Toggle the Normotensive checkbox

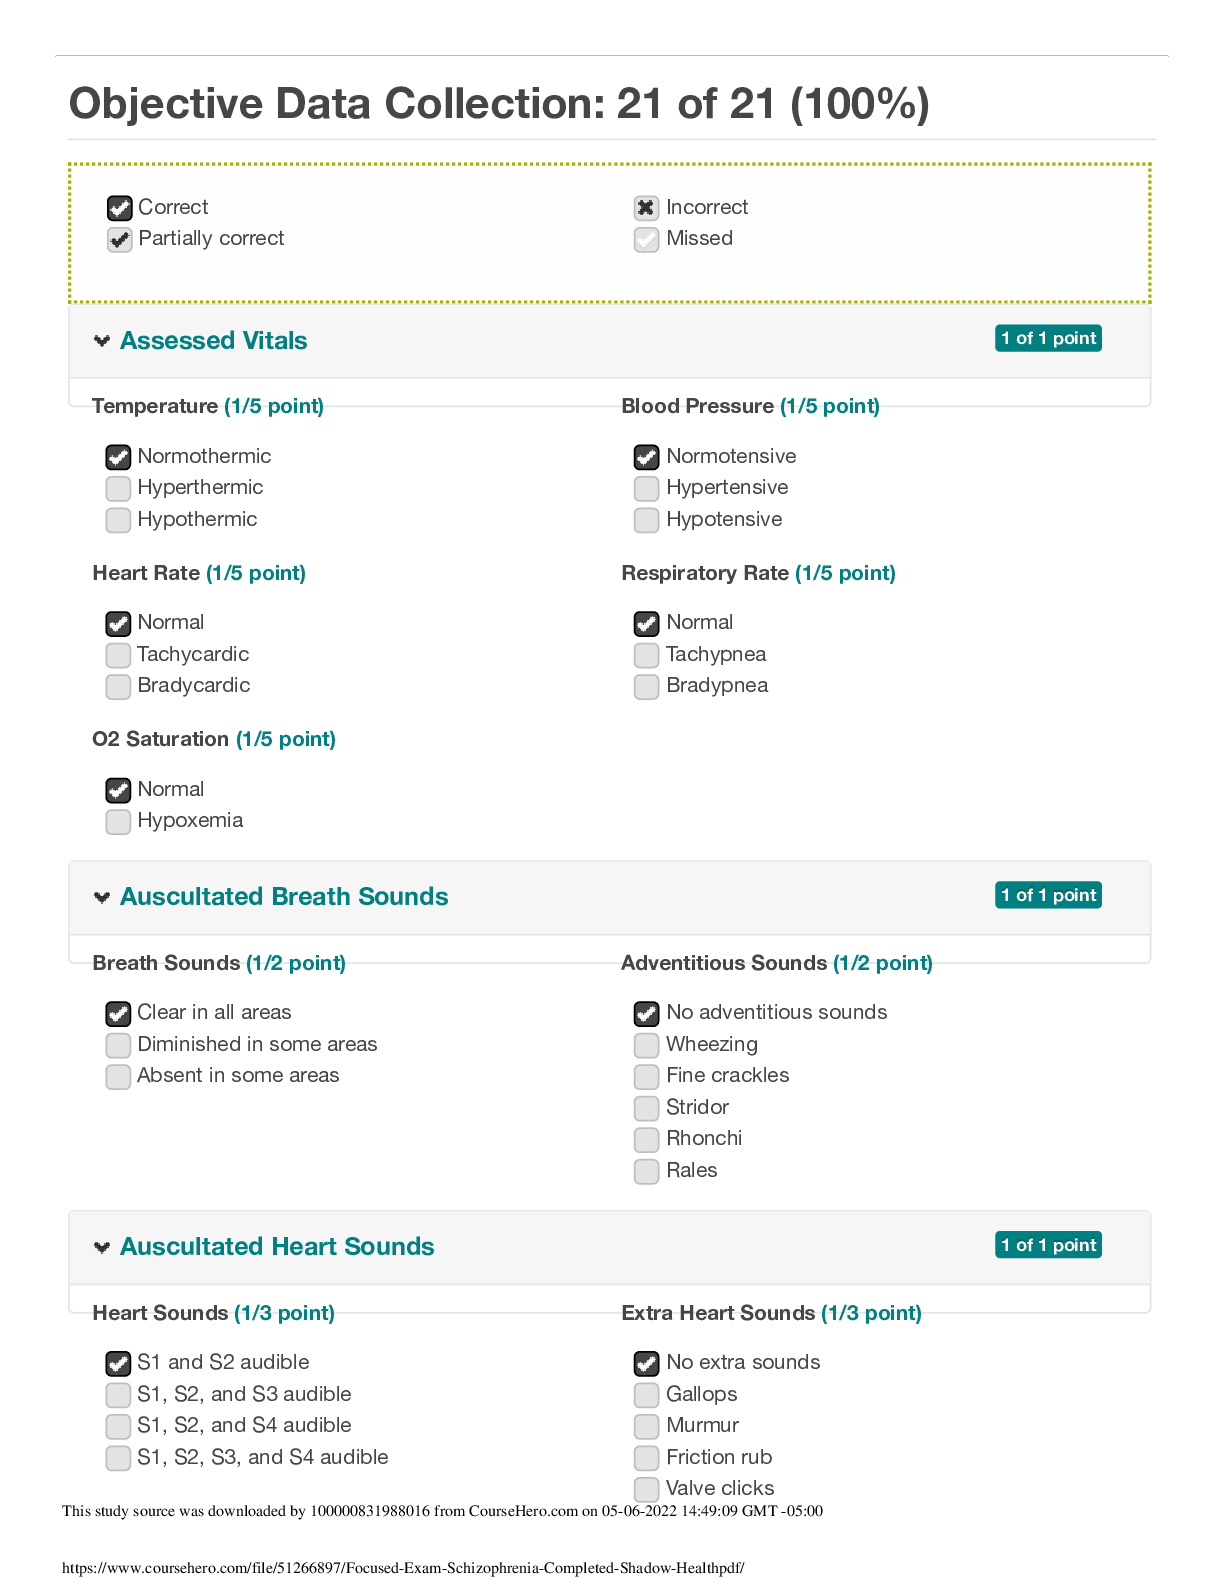[647, 457]
